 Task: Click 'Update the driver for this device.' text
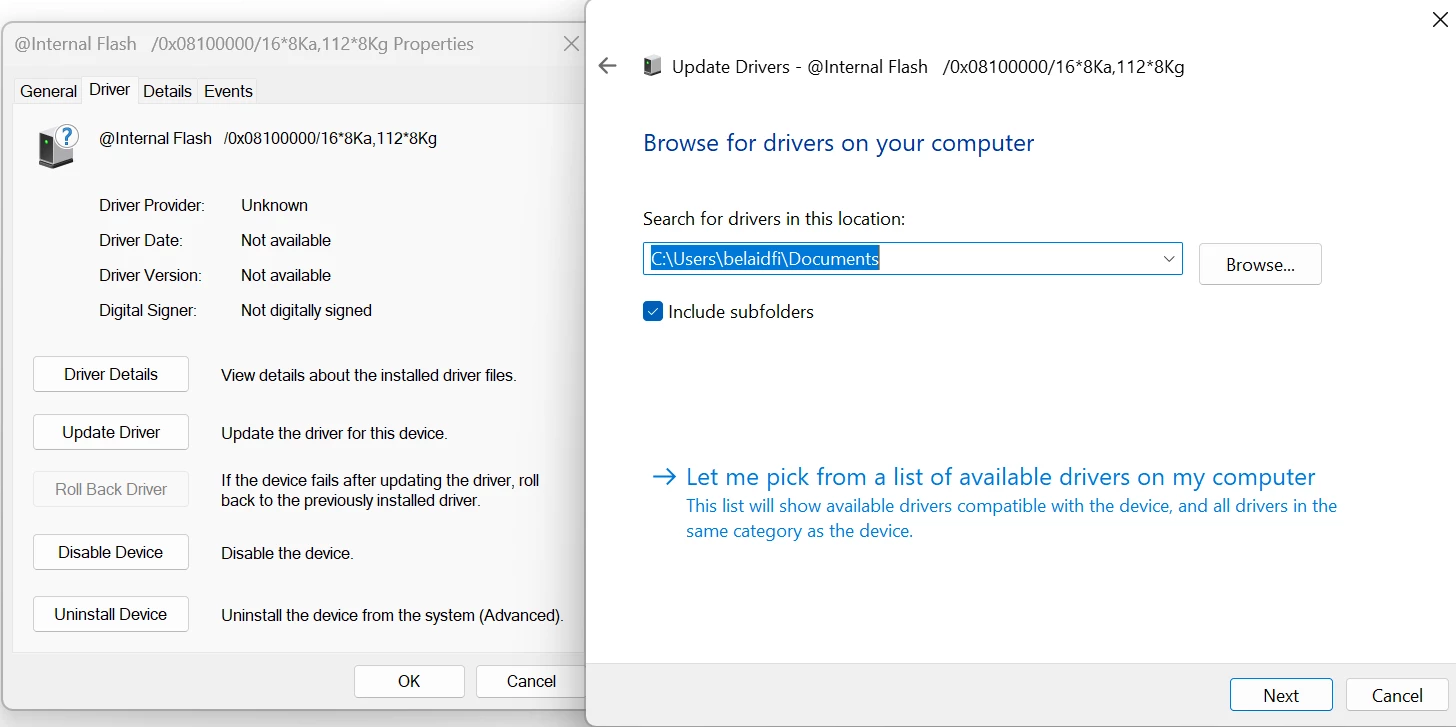point(334,433)
